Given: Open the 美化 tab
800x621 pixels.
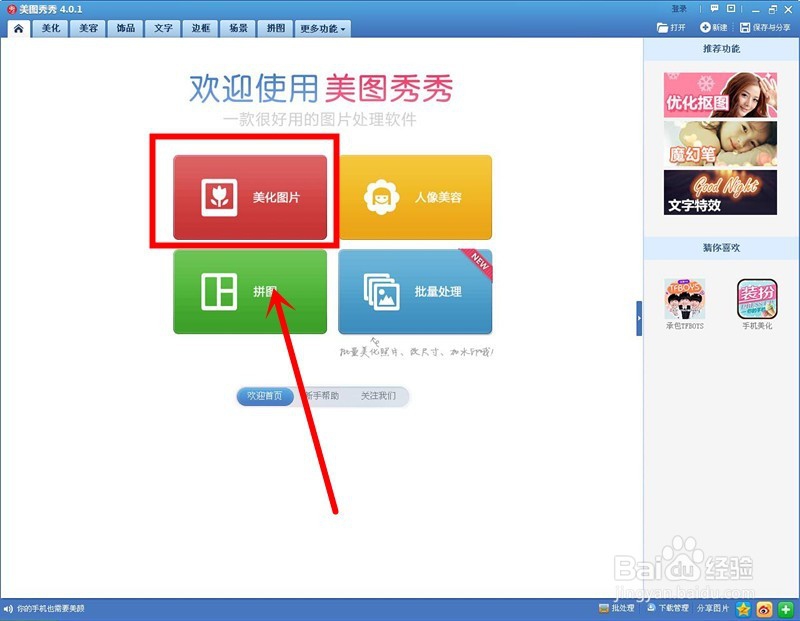Looking at the screenshot, I should pos(51,29).
